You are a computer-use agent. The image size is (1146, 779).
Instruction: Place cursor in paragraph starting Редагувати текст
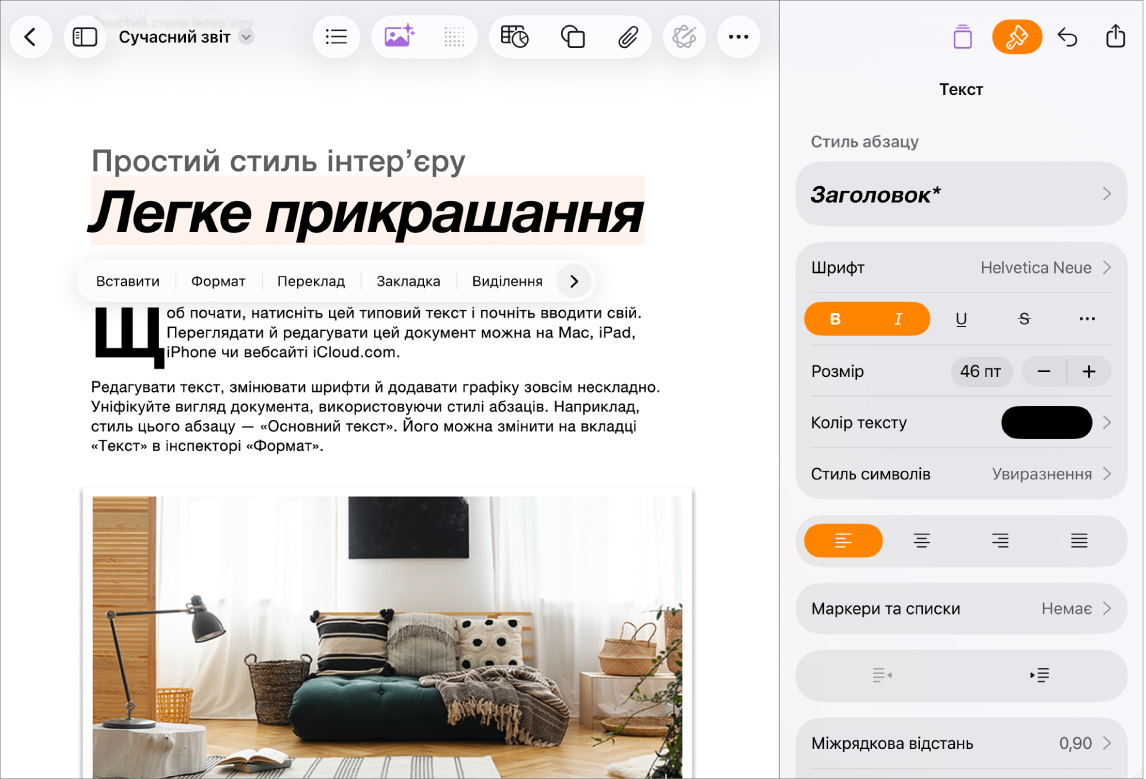[x=375, y=417]
